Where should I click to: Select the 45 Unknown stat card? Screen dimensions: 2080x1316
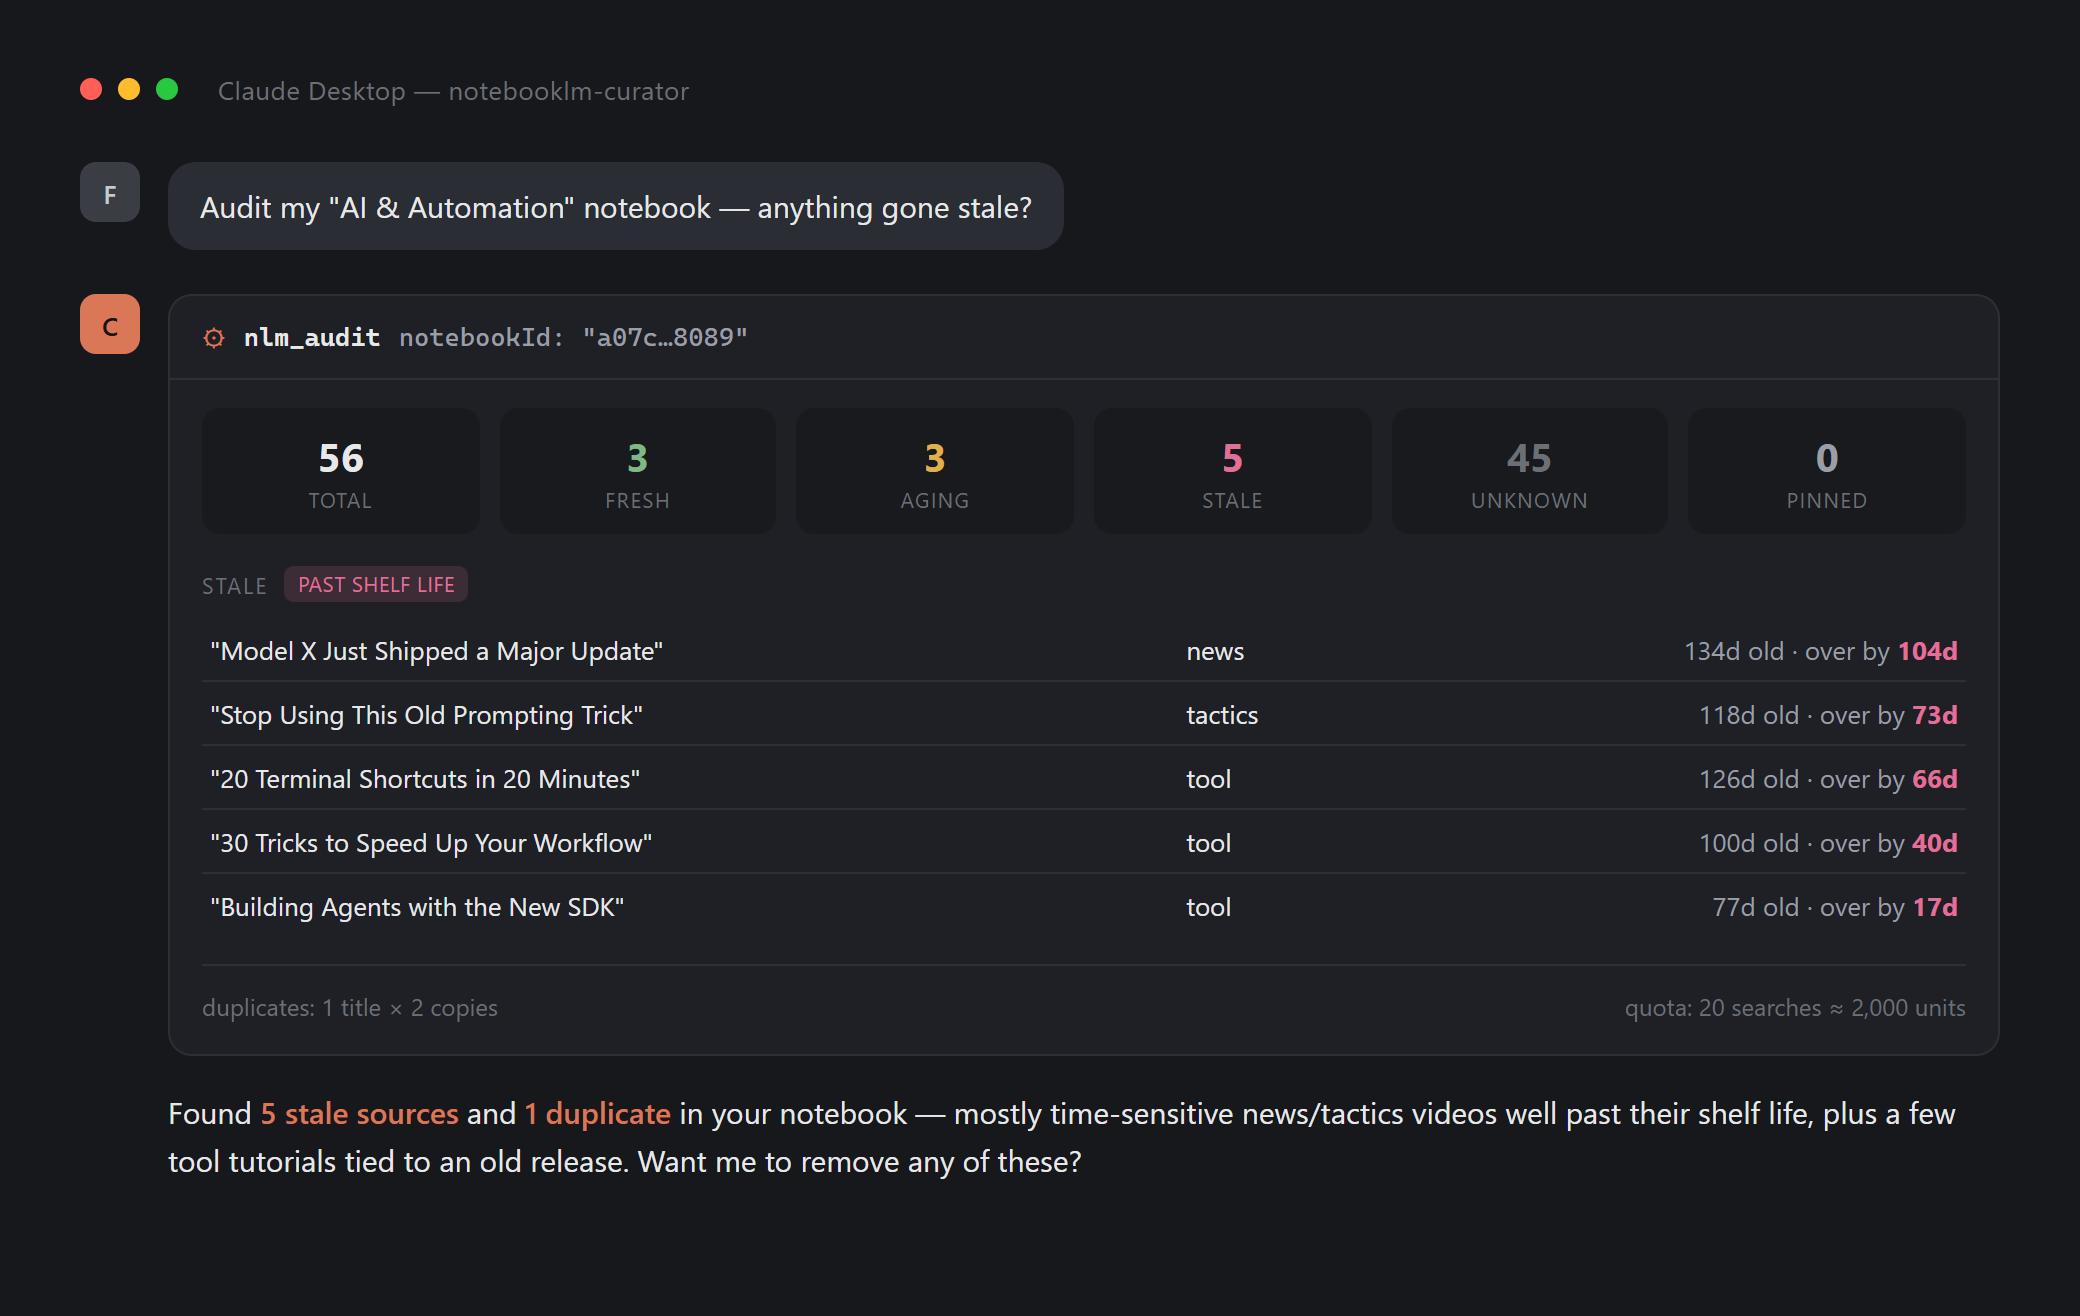(1530, 471)
